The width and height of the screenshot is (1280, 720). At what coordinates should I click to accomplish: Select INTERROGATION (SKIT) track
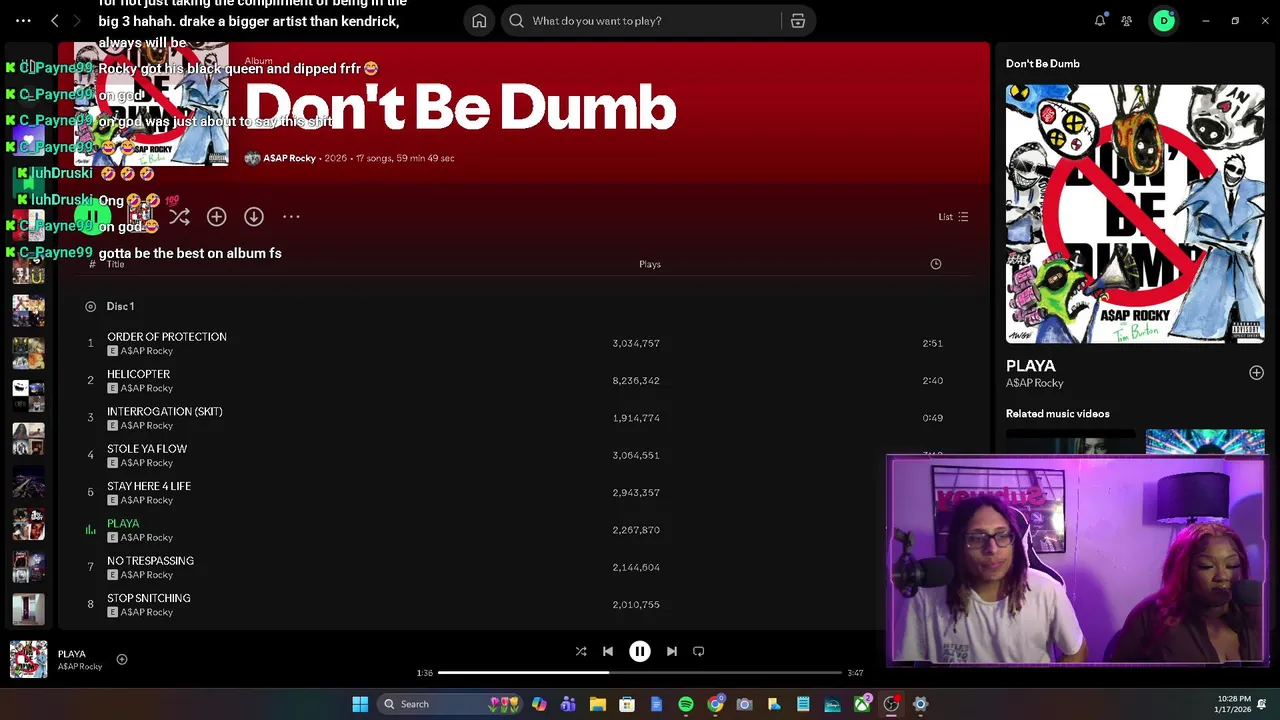[x=165, y=411]
